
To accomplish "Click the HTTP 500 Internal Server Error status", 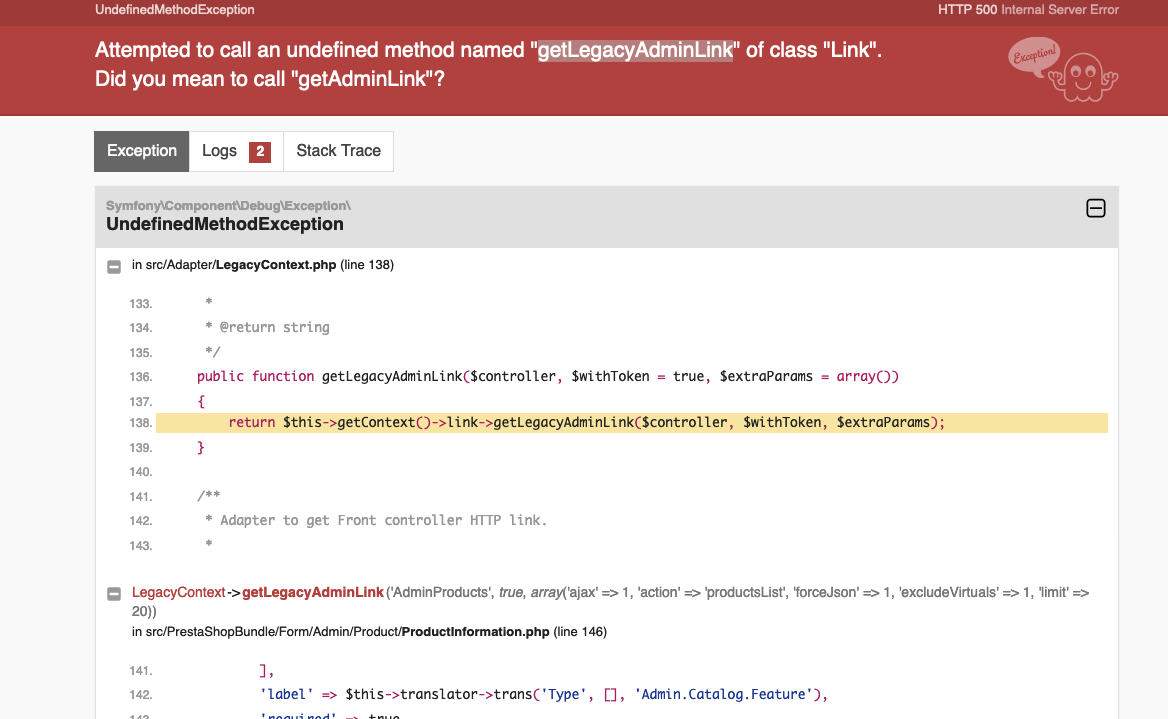I will [x=1028, y=10].
